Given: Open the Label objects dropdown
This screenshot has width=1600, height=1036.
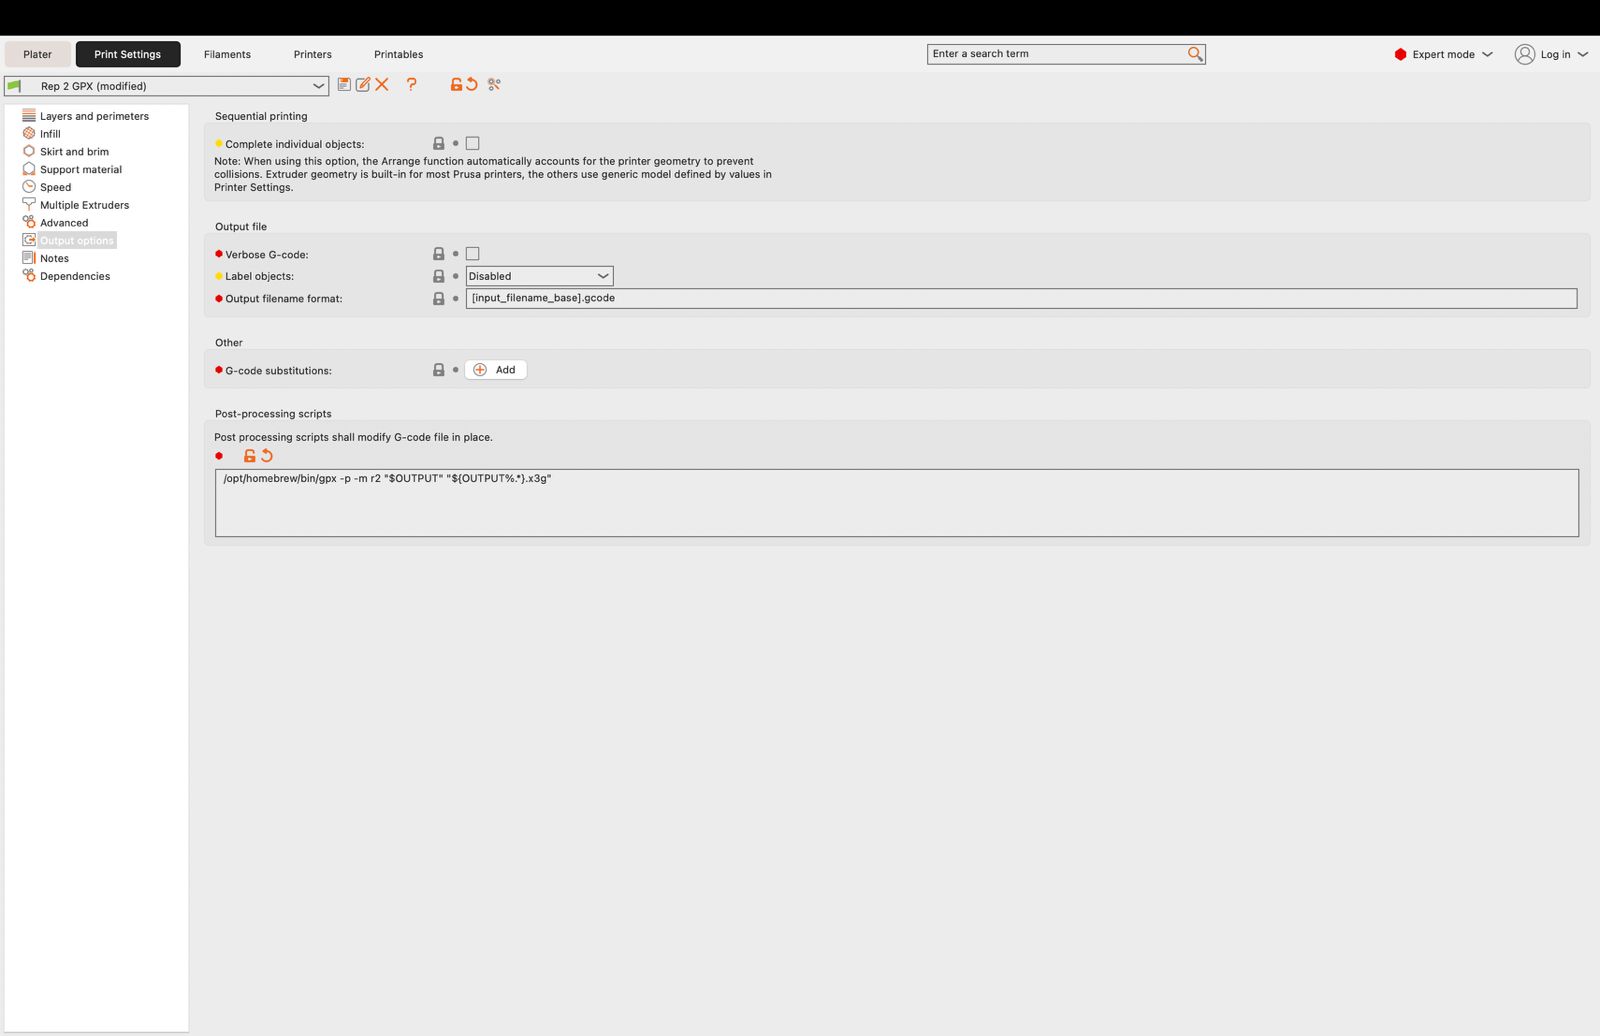Looking at the screenshot, I should coord(539,276).
